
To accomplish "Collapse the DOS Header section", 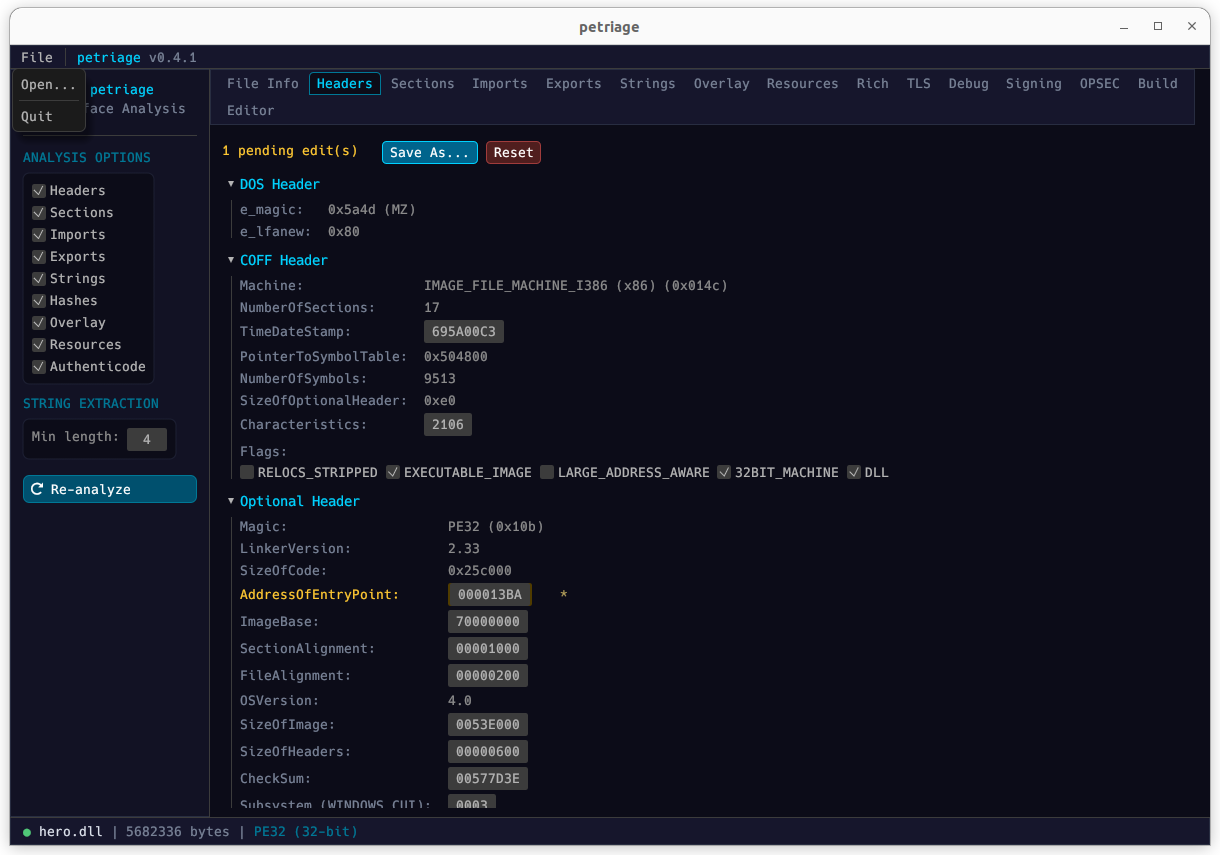I will coord(230,184).
